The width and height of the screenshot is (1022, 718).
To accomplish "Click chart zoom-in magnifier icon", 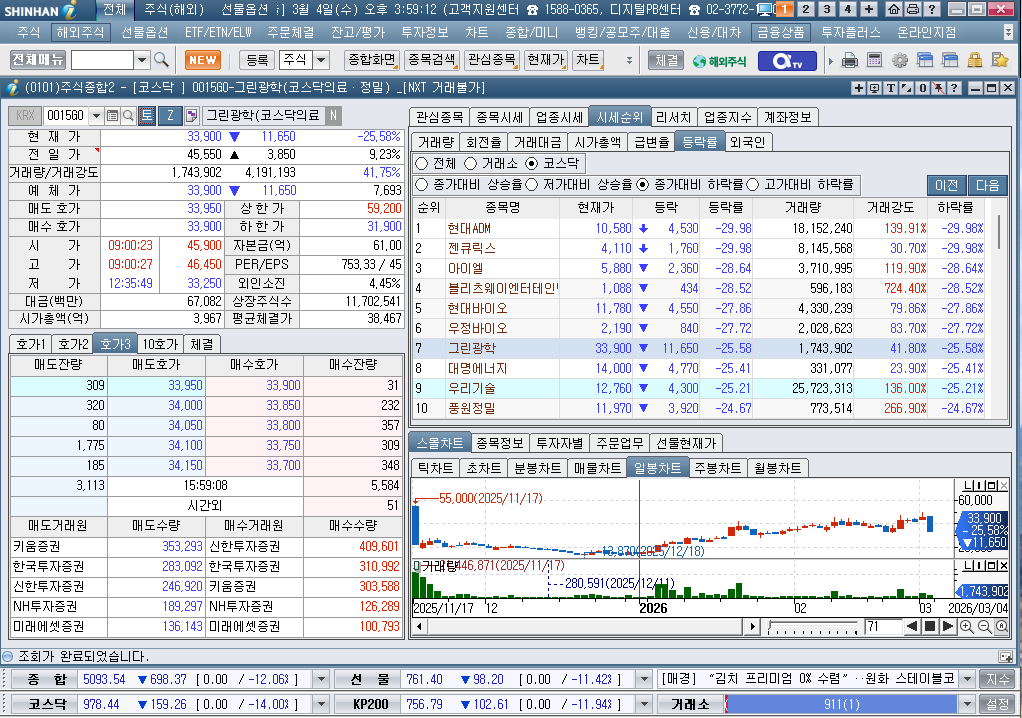I will pyautogui.click(x=967, y=627).
